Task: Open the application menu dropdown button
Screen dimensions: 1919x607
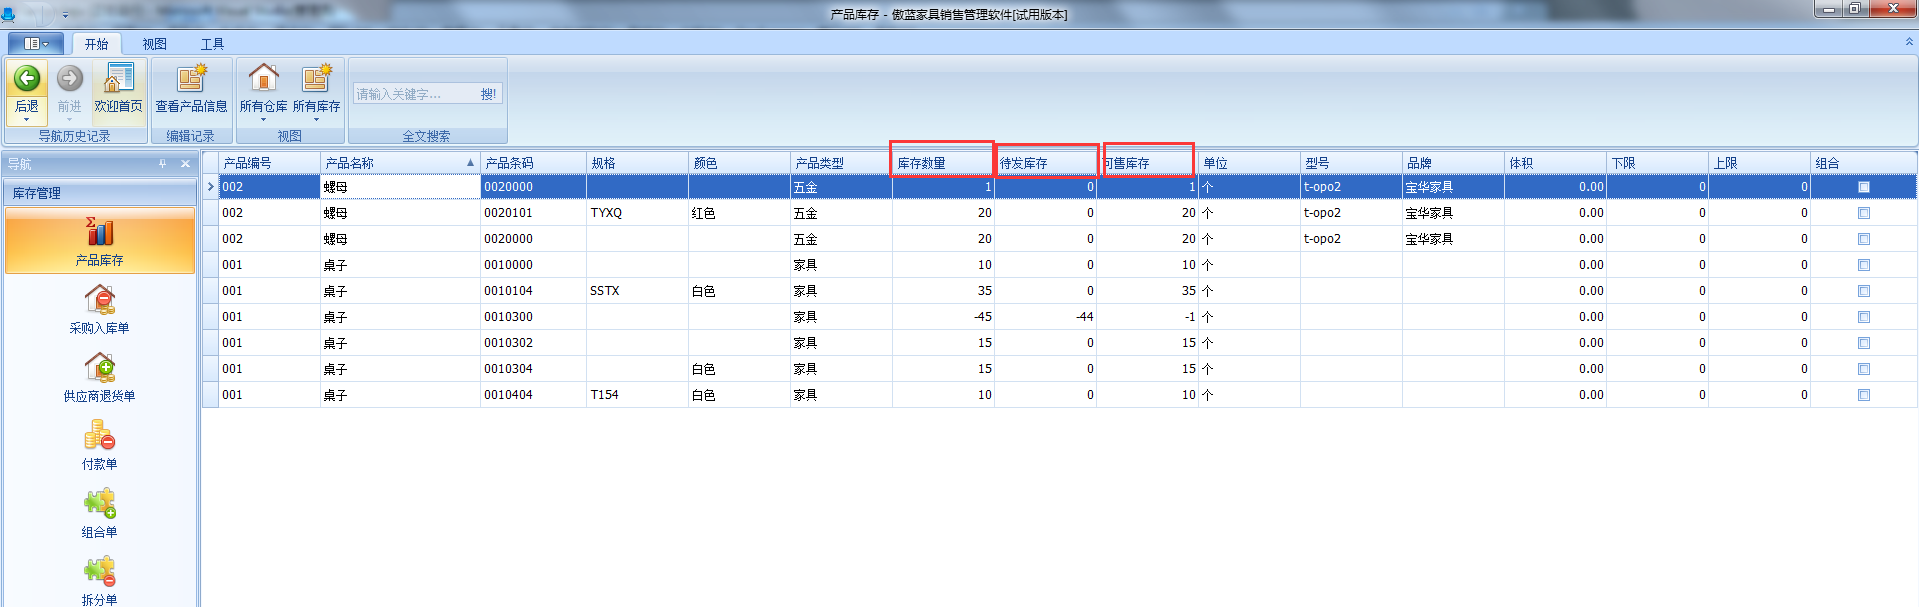Action: (36, 44)
